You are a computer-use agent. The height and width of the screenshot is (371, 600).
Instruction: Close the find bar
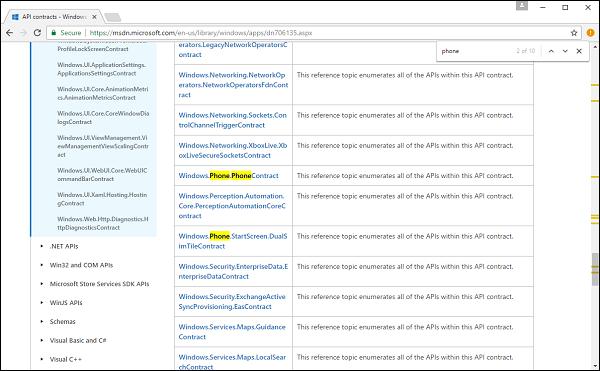(579, 51)
